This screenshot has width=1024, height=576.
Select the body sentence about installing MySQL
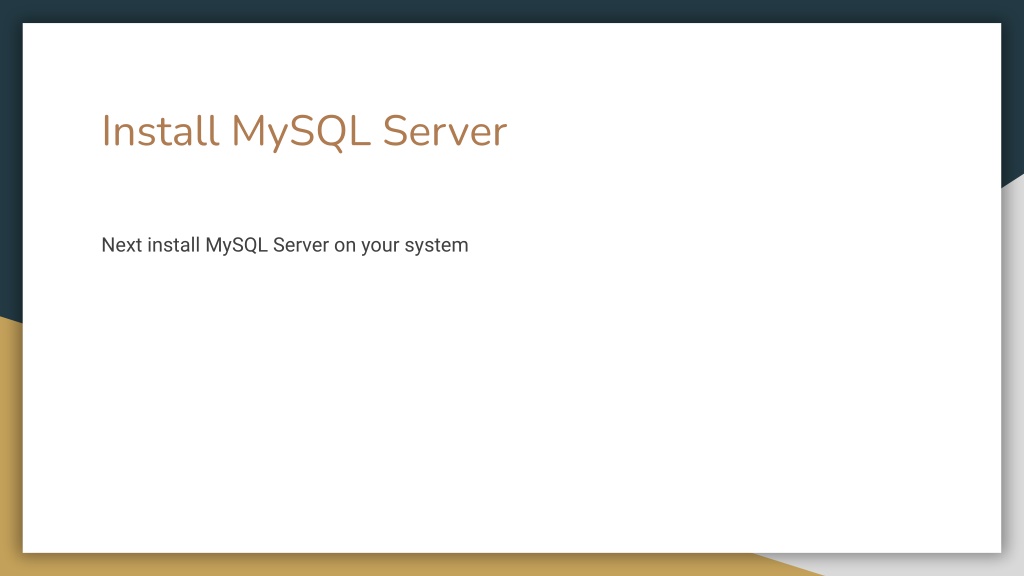[285, 245]
